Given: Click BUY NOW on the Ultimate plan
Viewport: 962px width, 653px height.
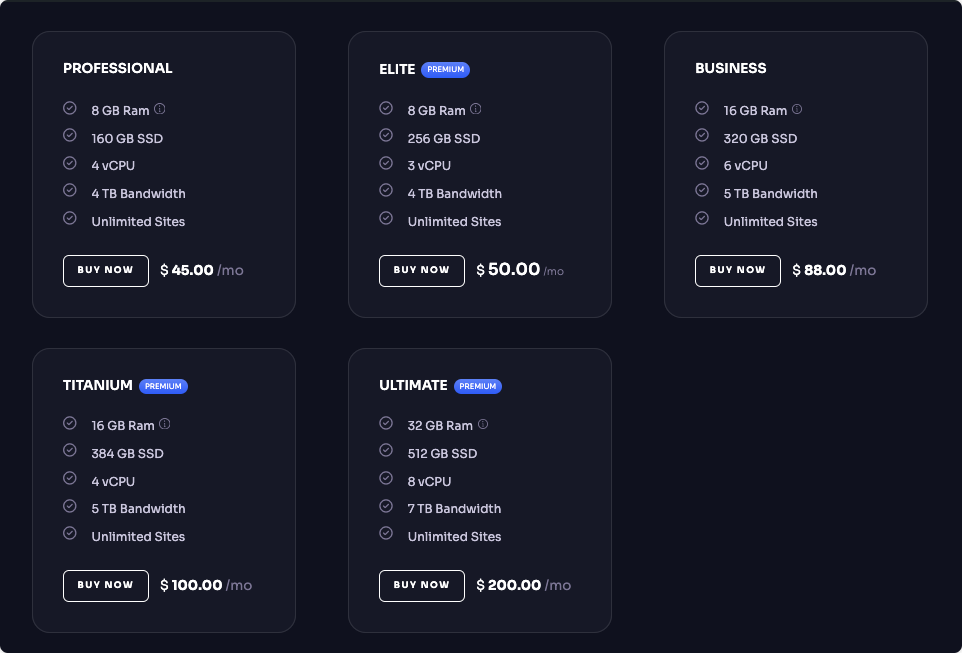Looking at the screenshot, I should pyautogui.click(x=422, y=585).
